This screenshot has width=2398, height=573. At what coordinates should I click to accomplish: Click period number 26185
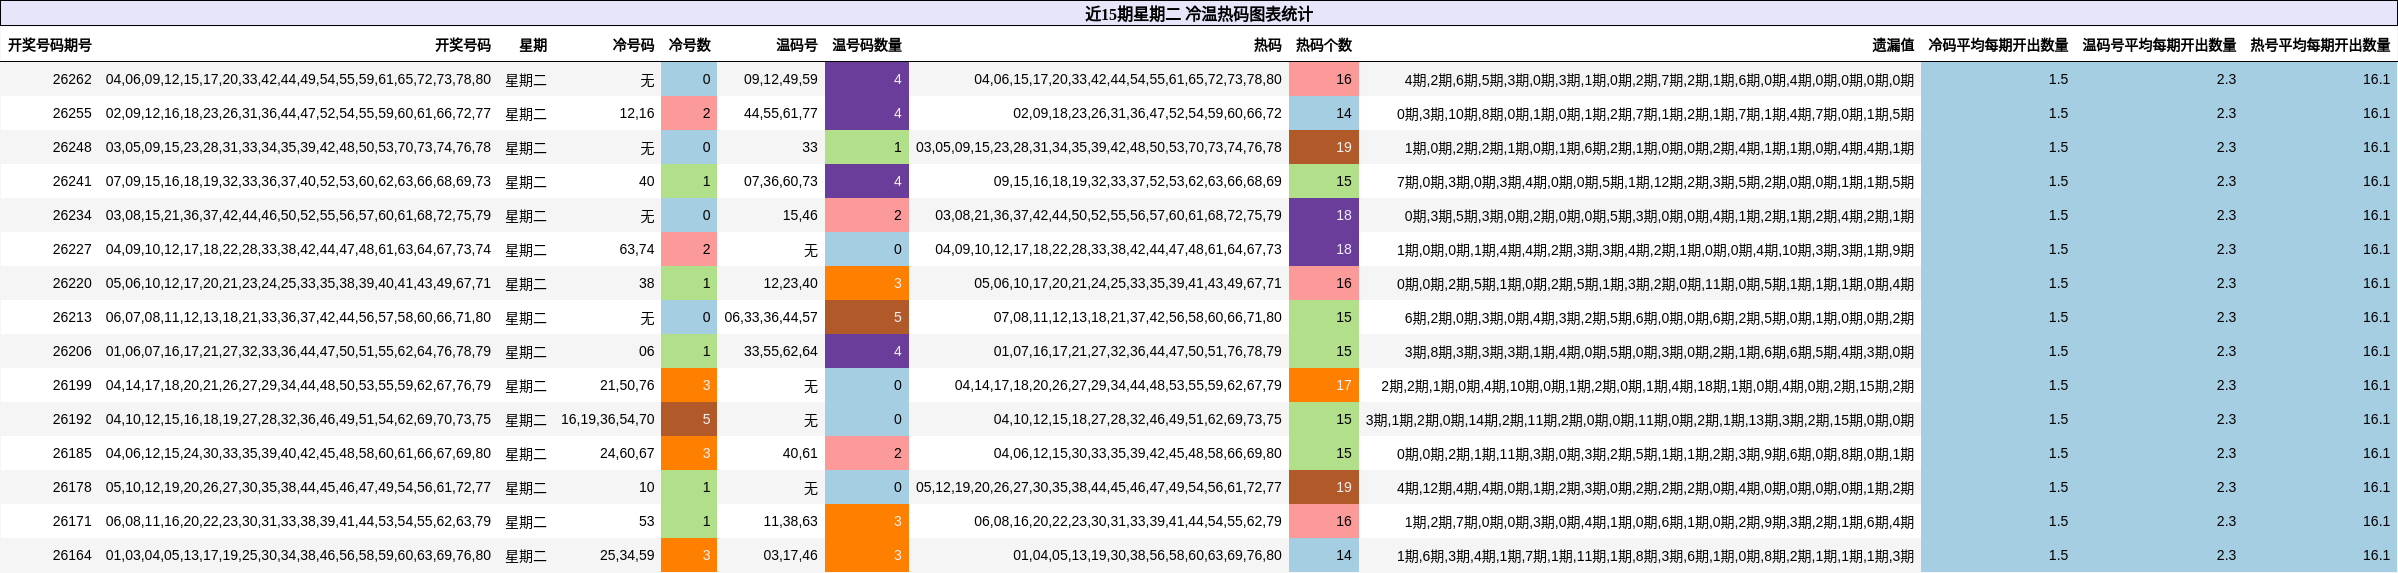tap(72, 453)
